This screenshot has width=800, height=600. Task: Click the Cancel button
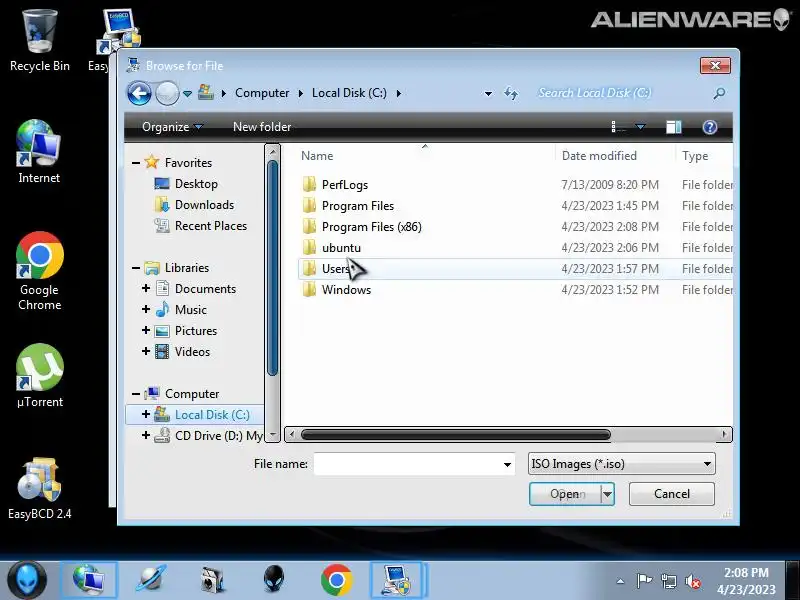[671, 494]
